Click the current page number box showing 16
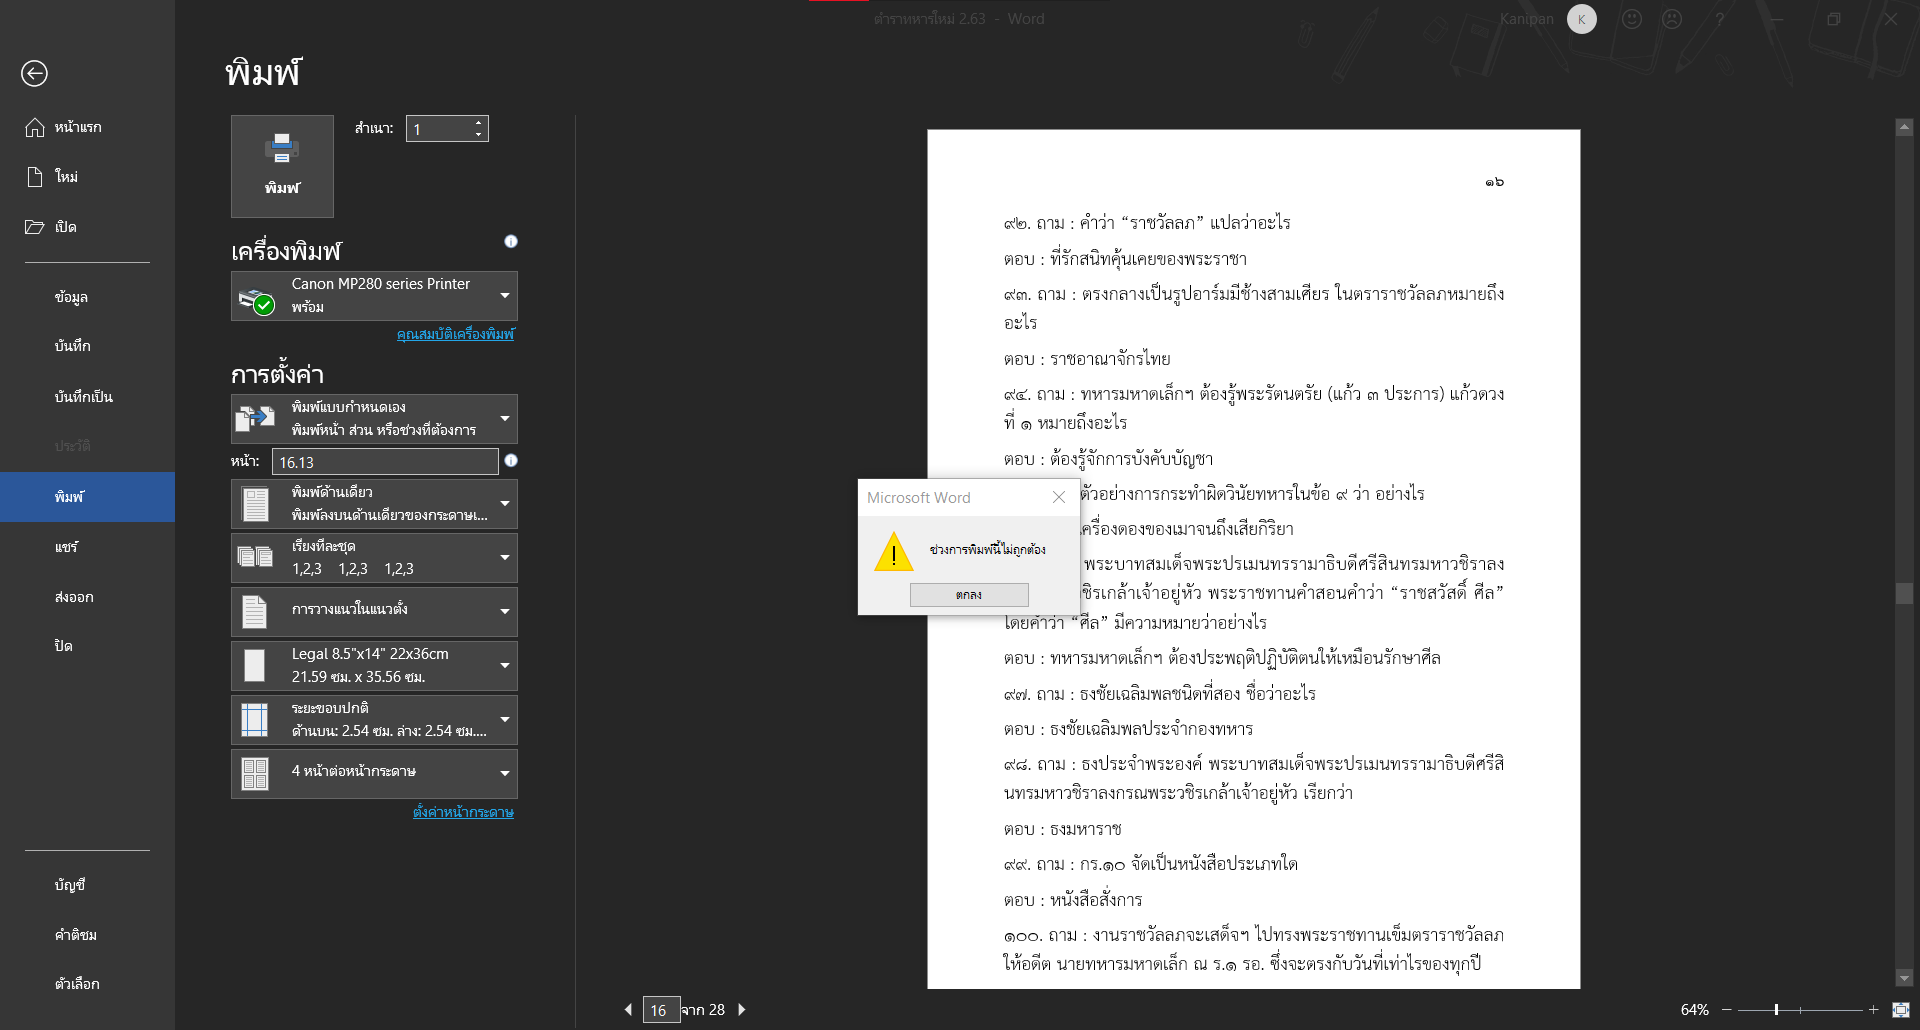 tap(661, 1010)
